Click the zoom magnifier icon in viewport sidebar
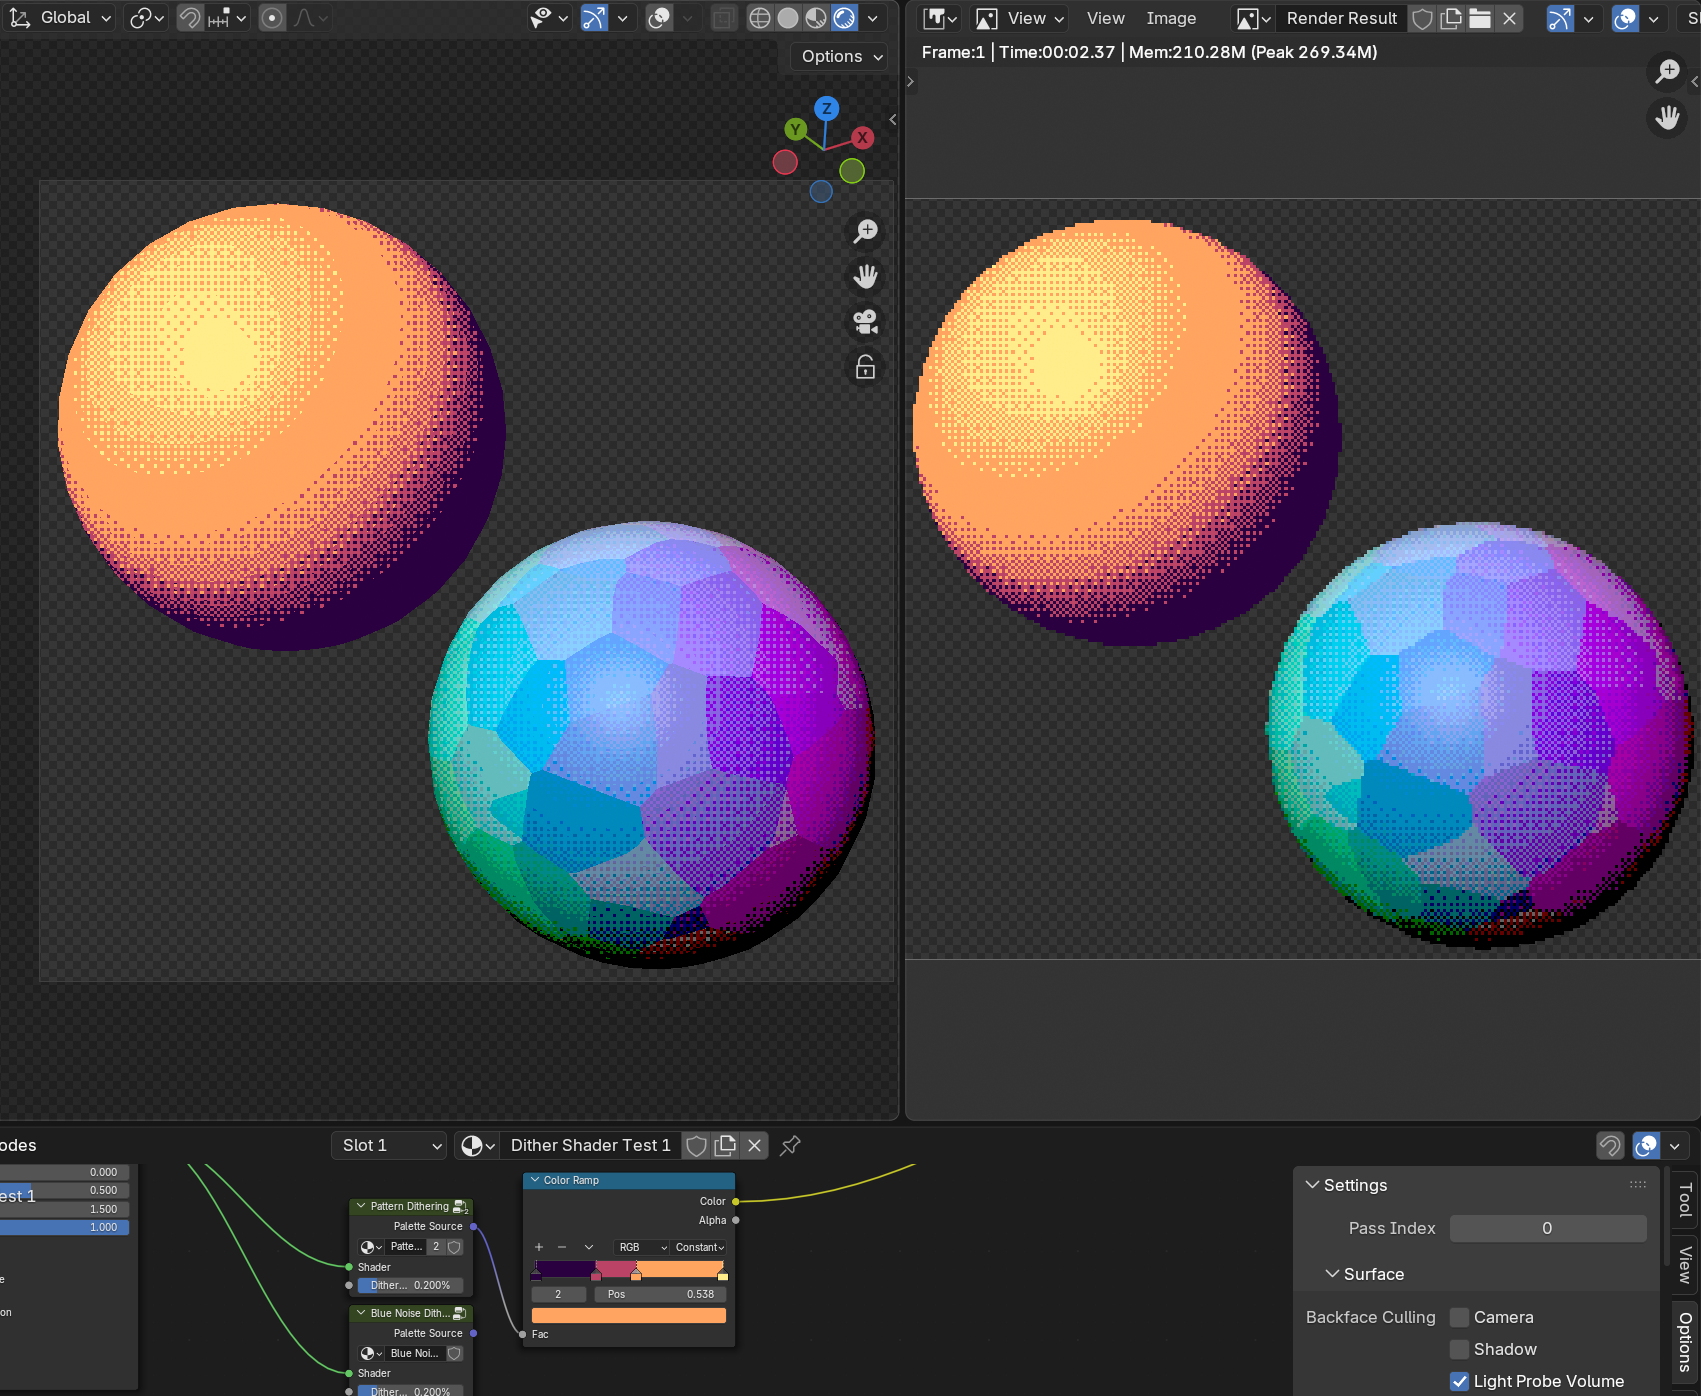 coord(864,231)
